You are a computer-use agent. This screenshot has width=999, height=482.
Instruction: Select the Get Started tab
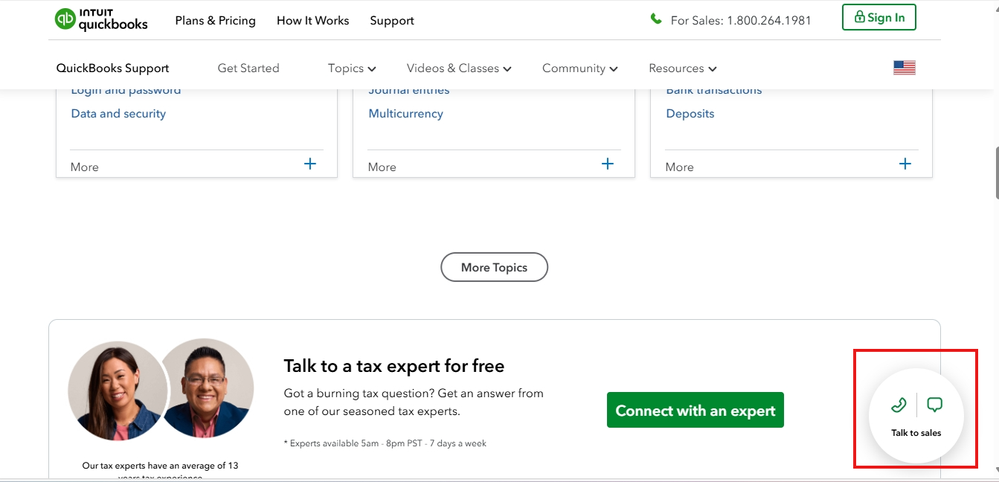click(x=248, y=68)
